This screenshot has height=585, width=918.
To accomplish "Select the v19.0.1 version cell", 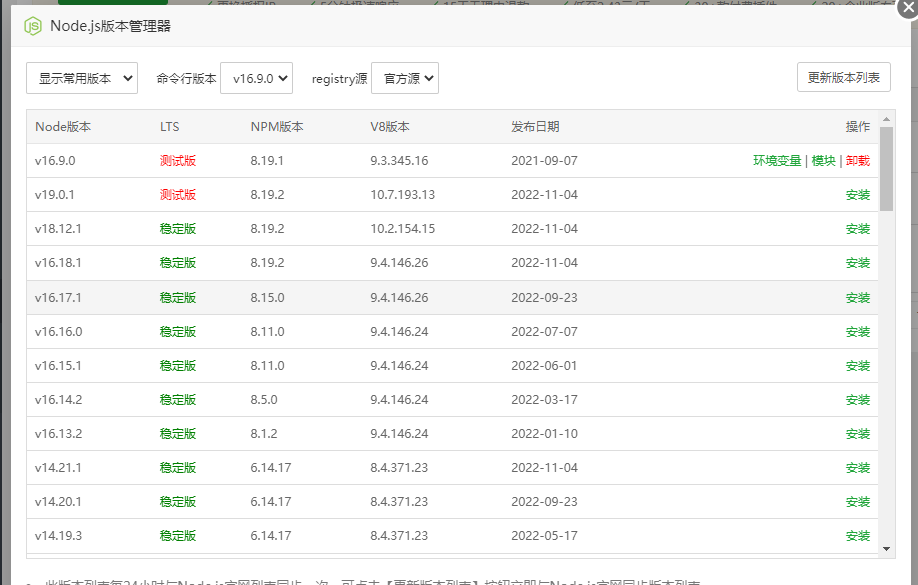I will [54, 194].
